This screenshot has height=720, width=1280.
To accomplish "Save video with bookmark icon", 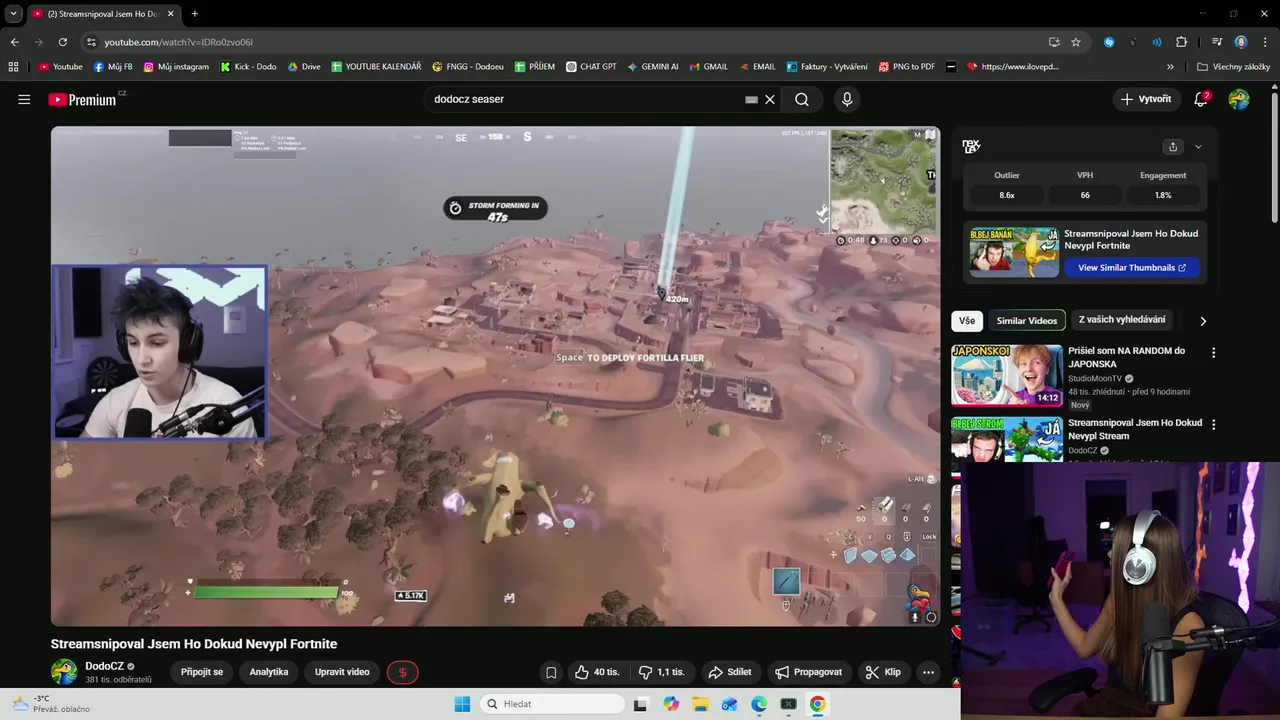I will click(x=551, y=672).
